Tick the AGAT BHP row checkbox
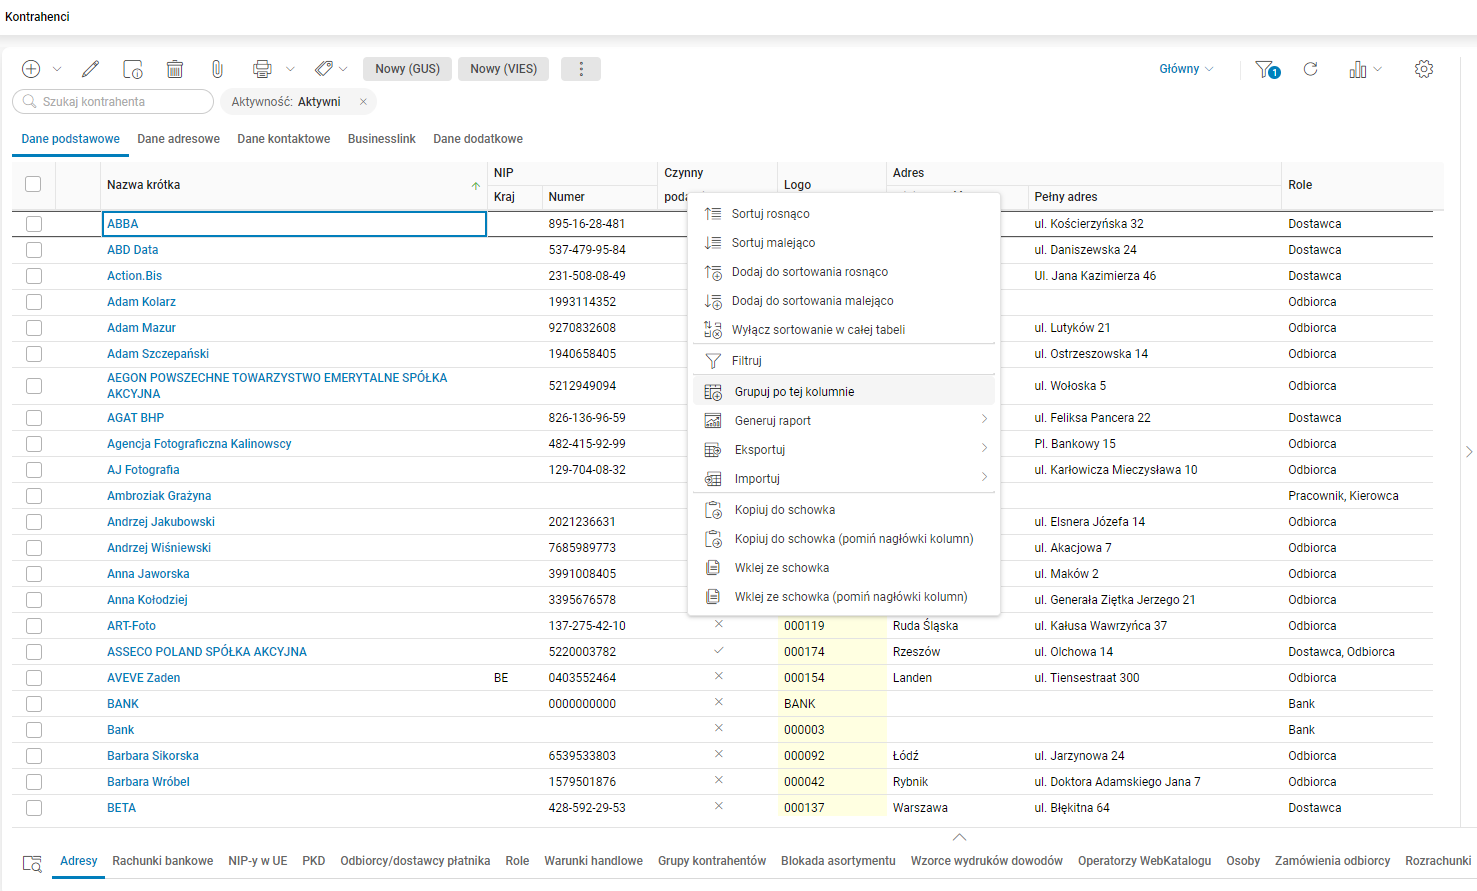The image size is (1477, 891). pos(34,418)
